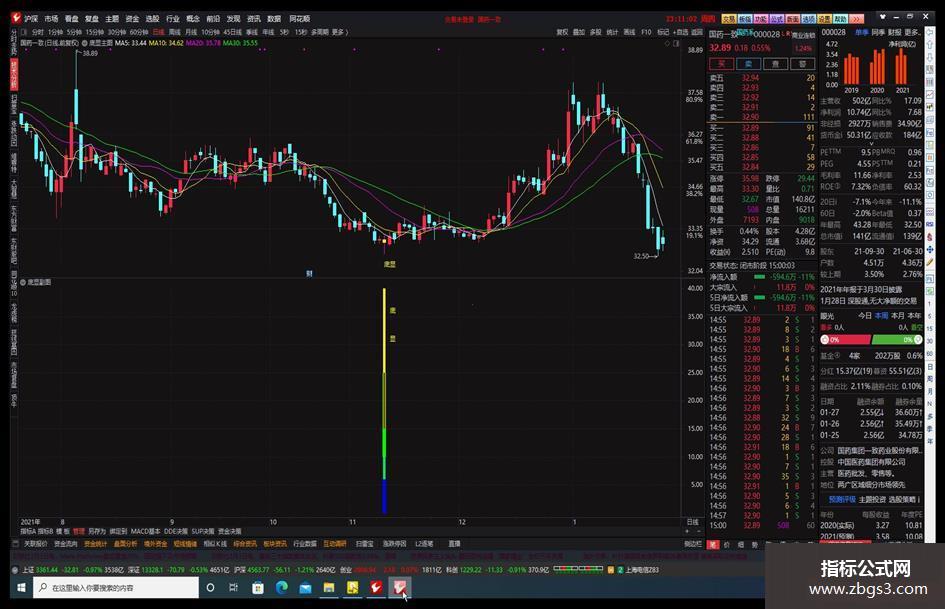Open the 行业 menu
Screen dimensions: 945x609
tap(172, 19)
